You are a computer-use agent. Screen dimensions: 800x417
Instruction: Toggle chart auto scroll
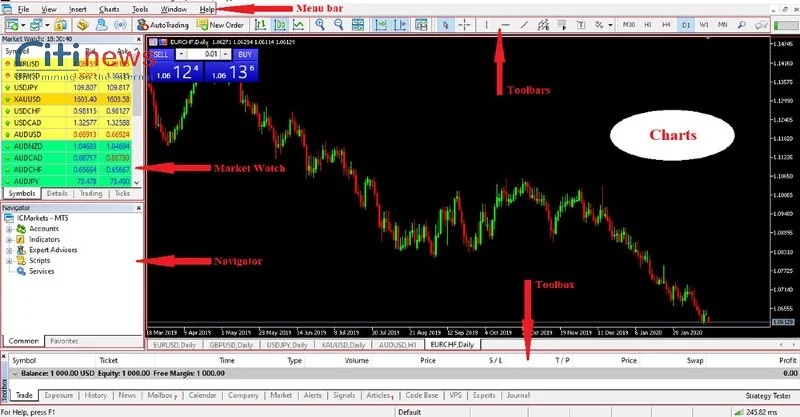[x=381, y=24]
